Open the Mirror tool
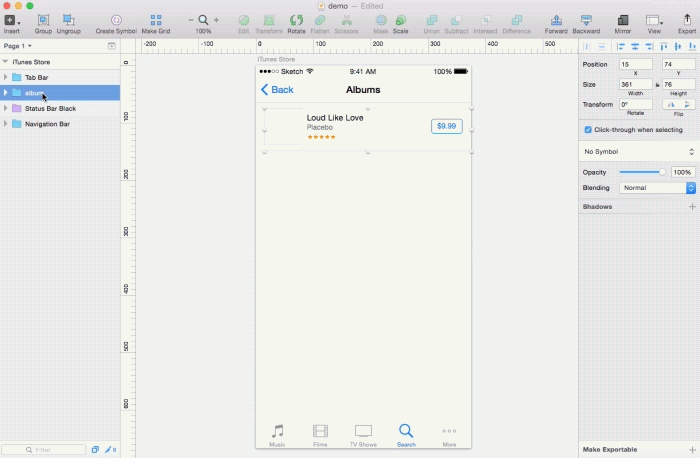Screen dimensions: 700x458 tap(623, 24)
